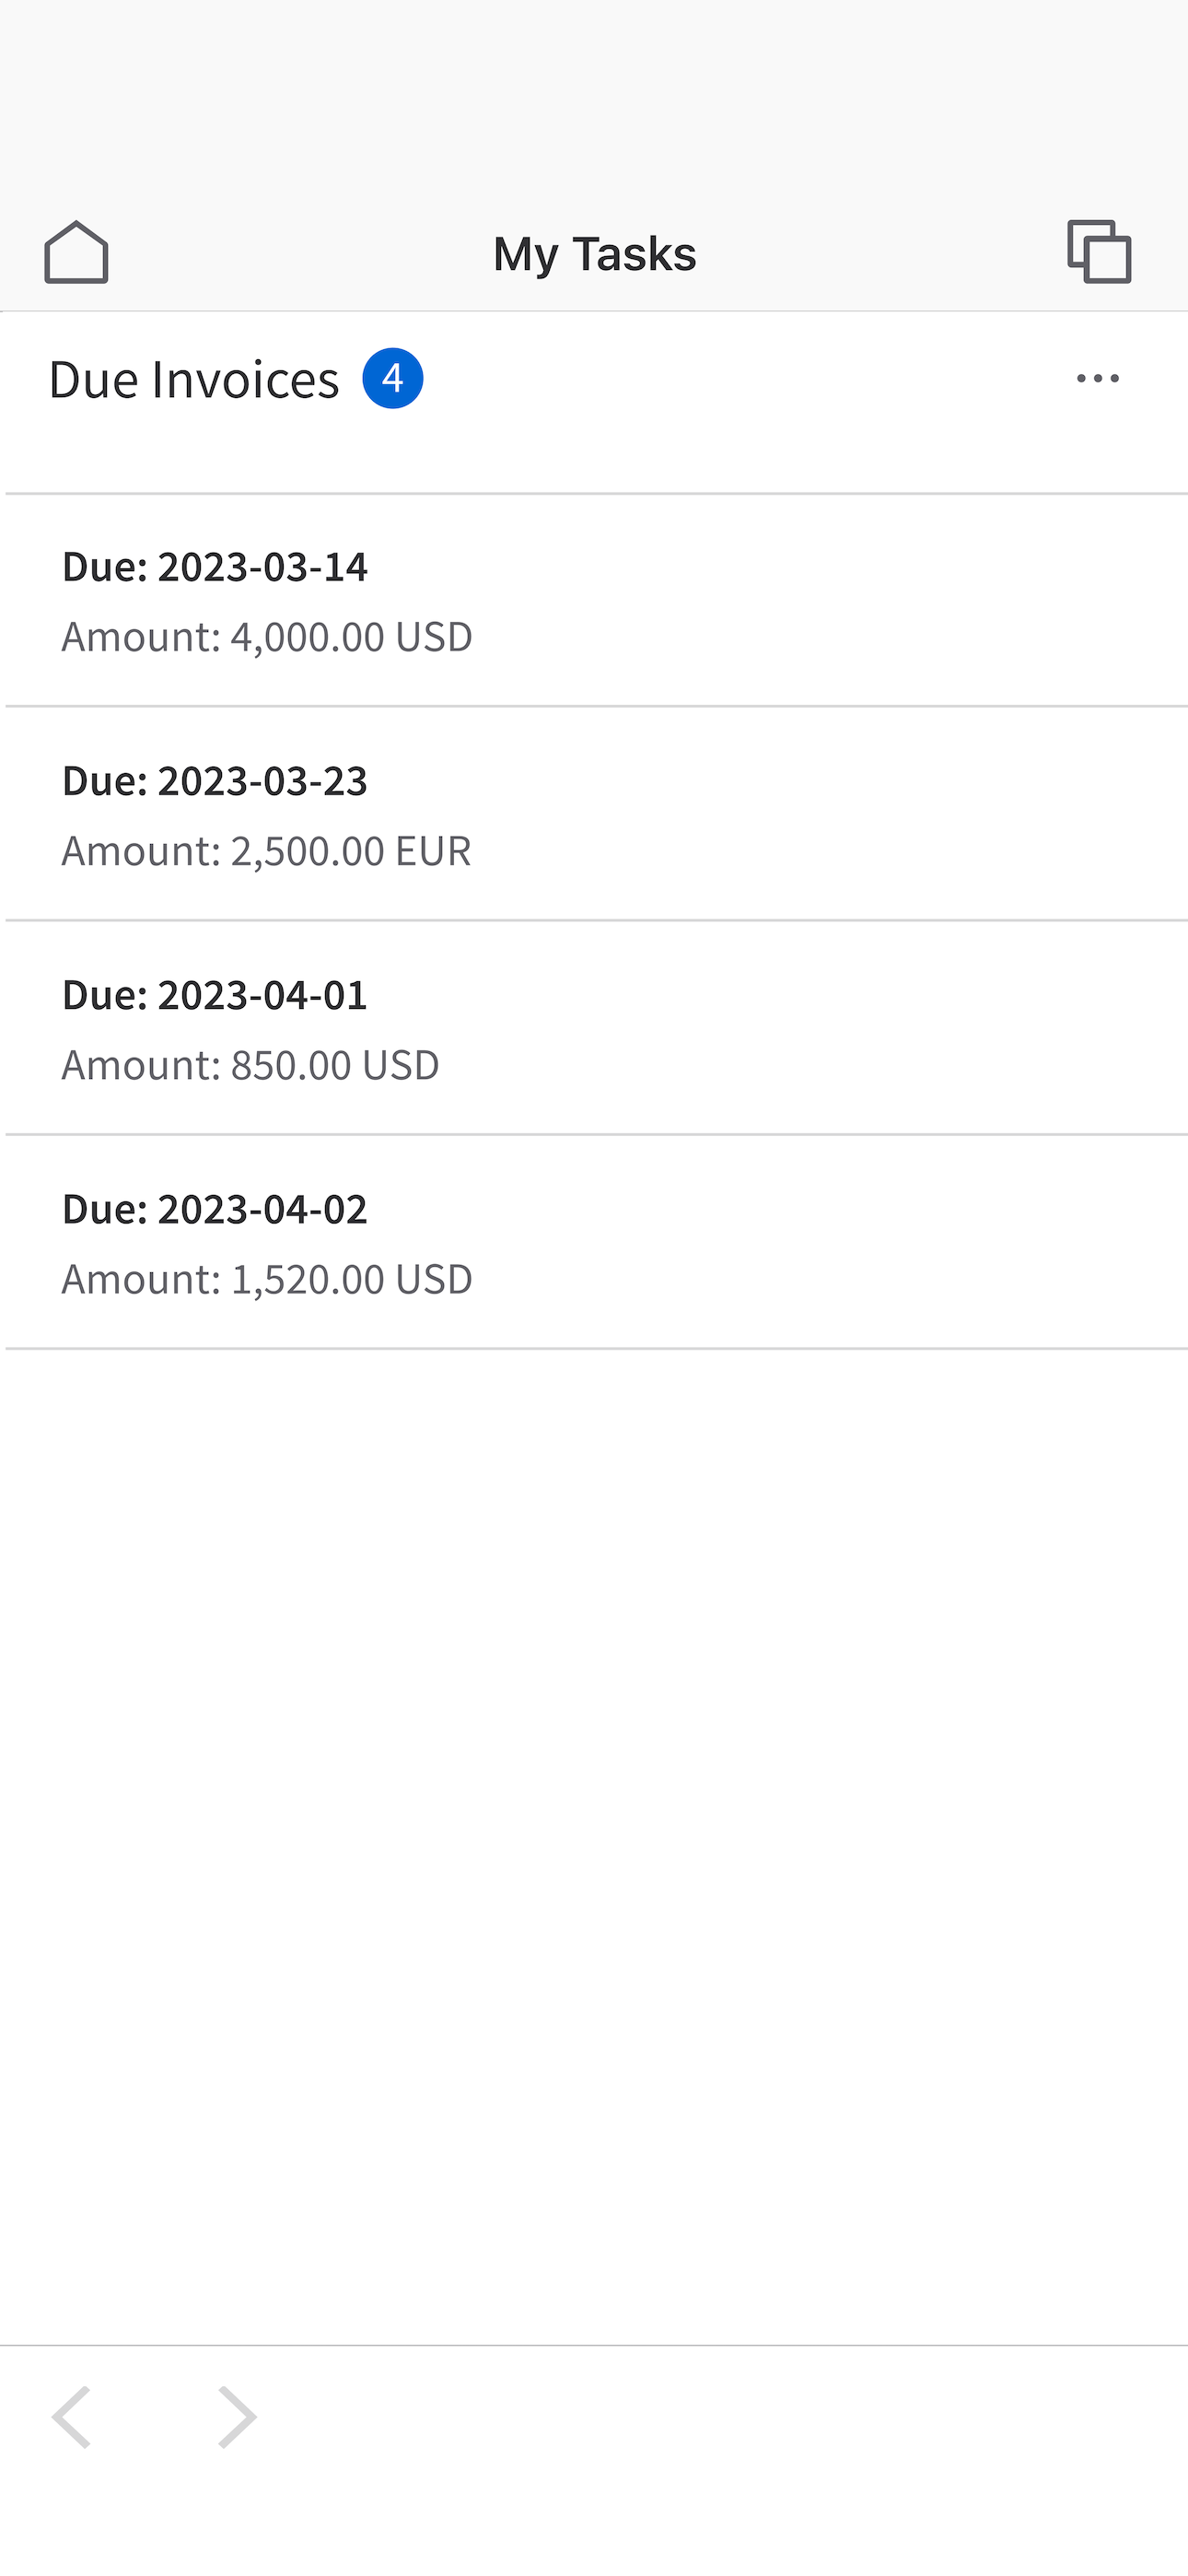Tap the Due: 2023-03-23 label

(x=215, y=781)
